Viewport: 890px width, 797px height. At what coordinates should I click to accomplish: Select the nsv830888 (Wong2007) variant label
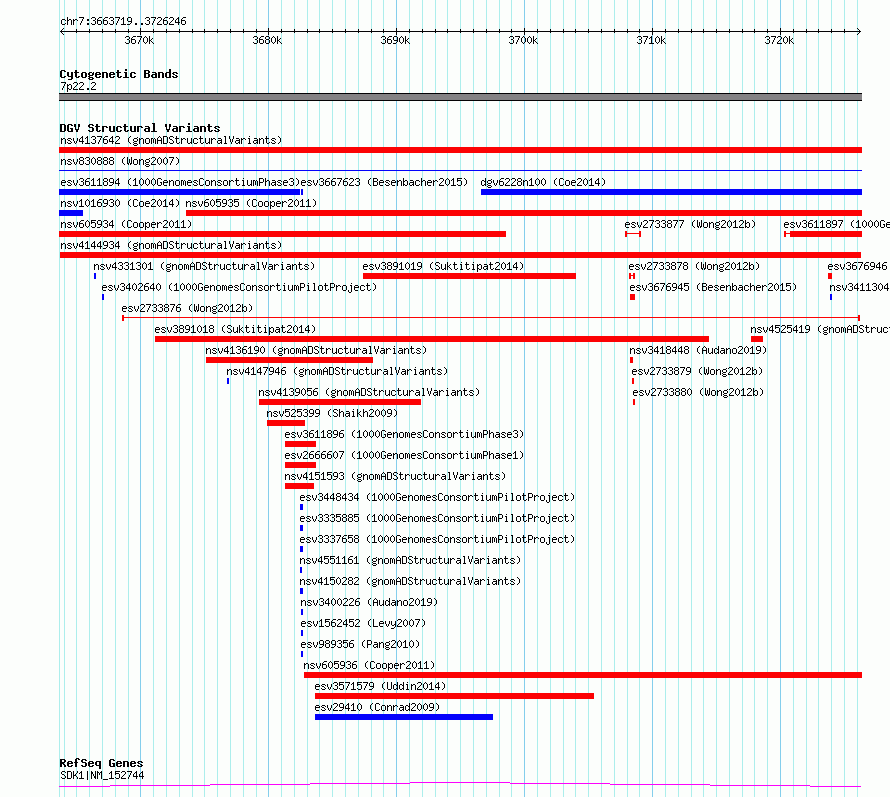point(120,161)
